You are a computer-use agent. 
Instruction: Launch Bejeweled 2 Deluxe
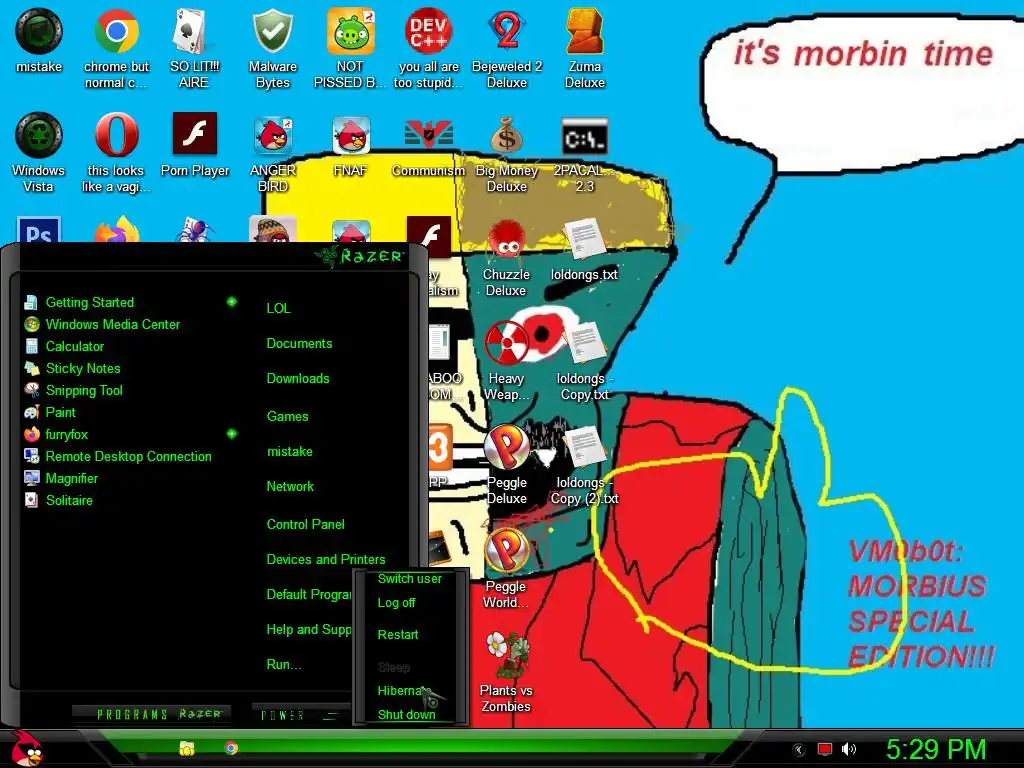(507, 48)
